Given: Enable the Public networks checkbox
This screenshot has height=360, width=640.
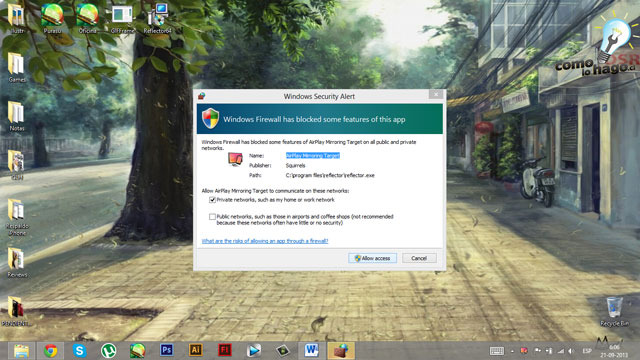Looking at the screenshot, I should (x=212, y=217).
